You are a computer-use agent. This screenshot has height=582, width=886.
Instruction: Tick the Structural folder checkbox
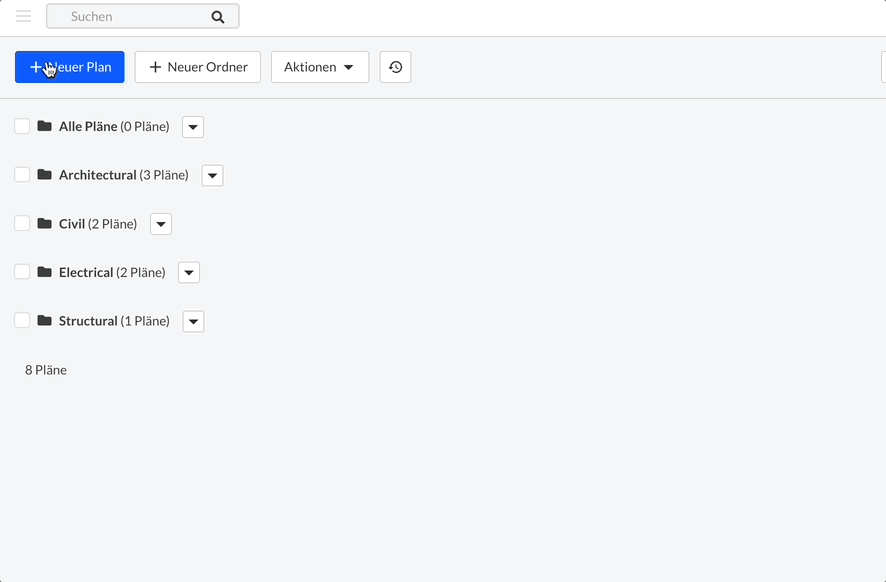coord(22,320)
